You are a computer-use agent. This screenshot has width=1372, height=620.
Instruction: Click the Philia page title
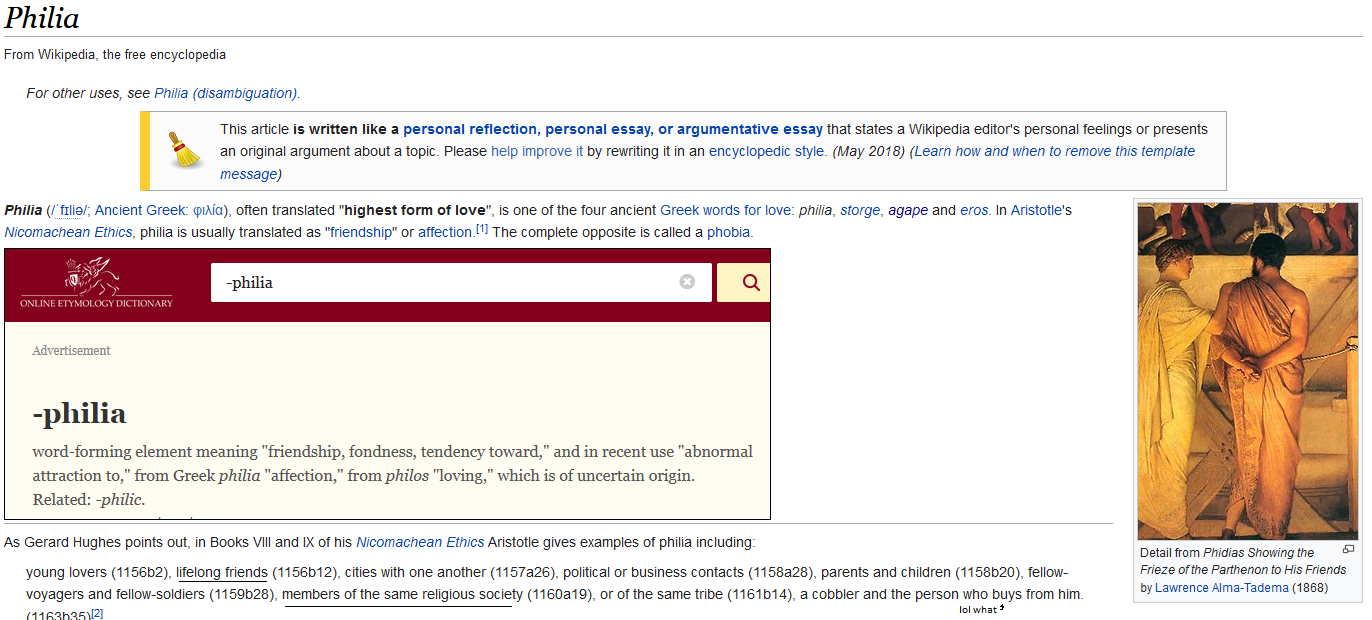(x=42, y=18)
